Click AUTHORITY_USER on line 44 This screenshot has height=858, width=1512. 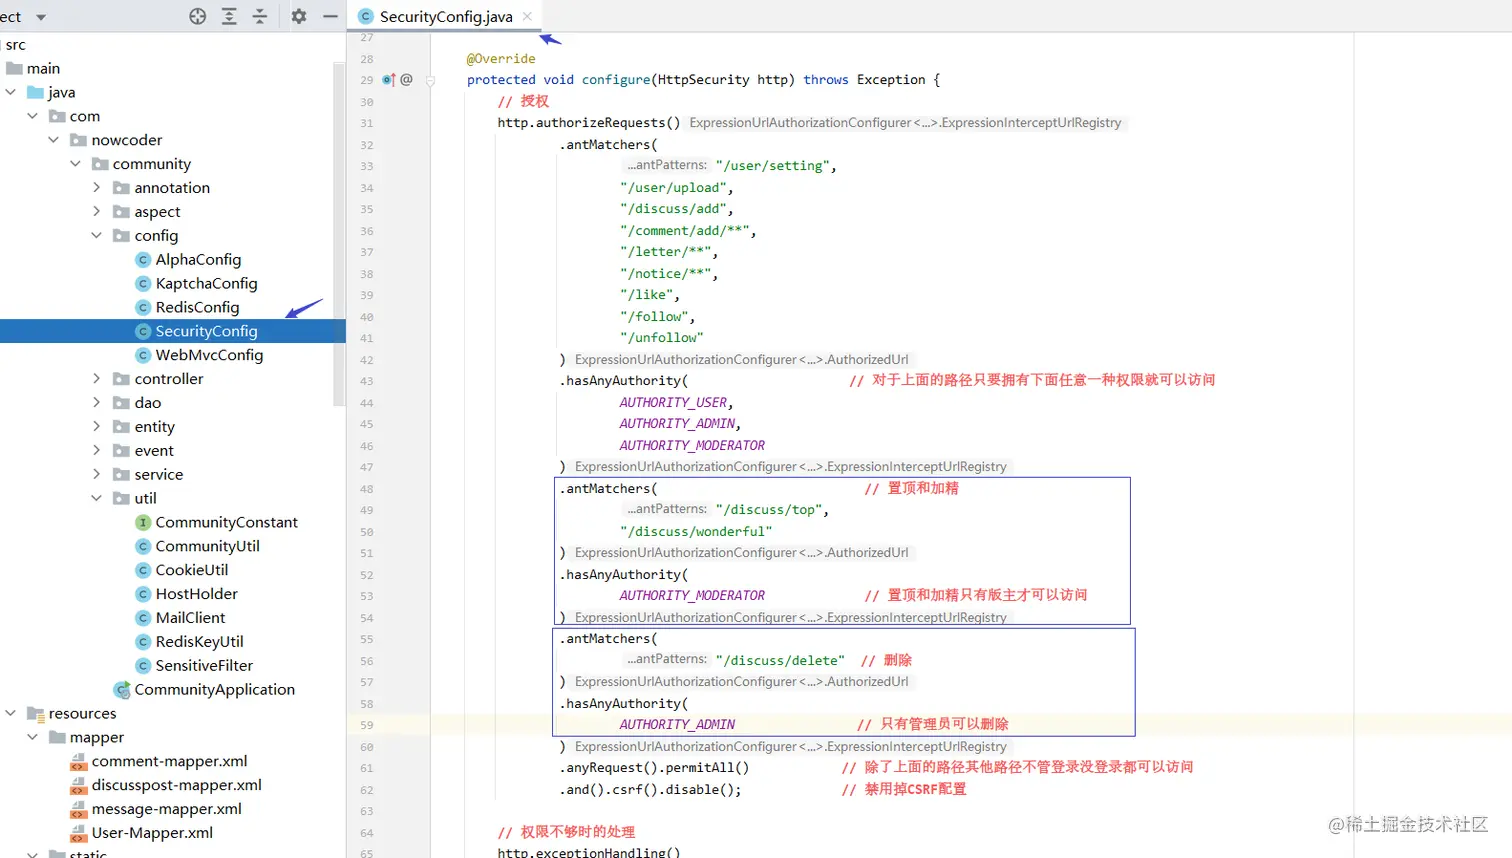673,403
